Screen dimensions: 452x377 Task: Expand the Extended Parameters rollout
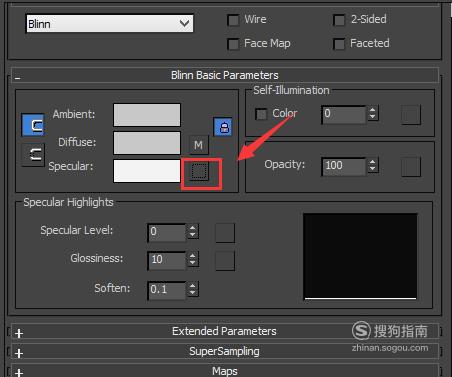click(224, 331)
